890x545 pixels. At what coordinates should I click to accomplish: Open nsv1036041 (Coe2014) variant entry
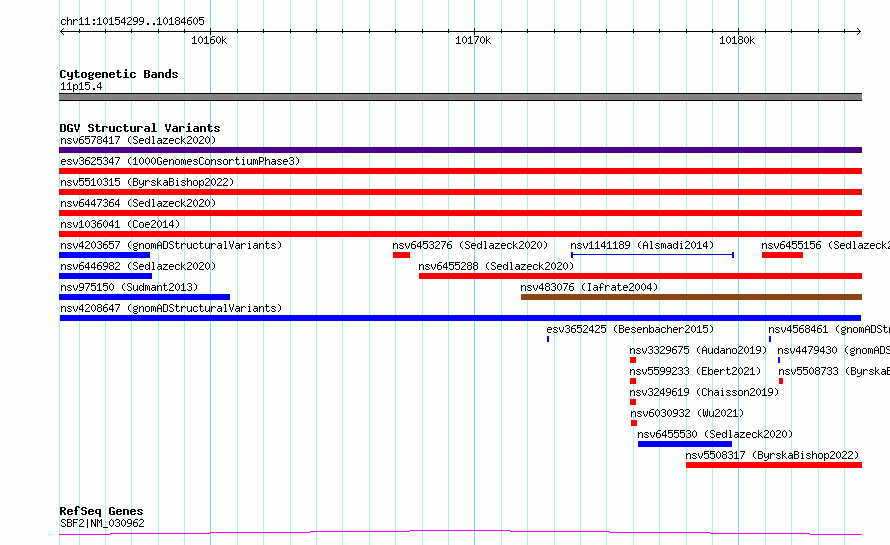click(120, 224)
